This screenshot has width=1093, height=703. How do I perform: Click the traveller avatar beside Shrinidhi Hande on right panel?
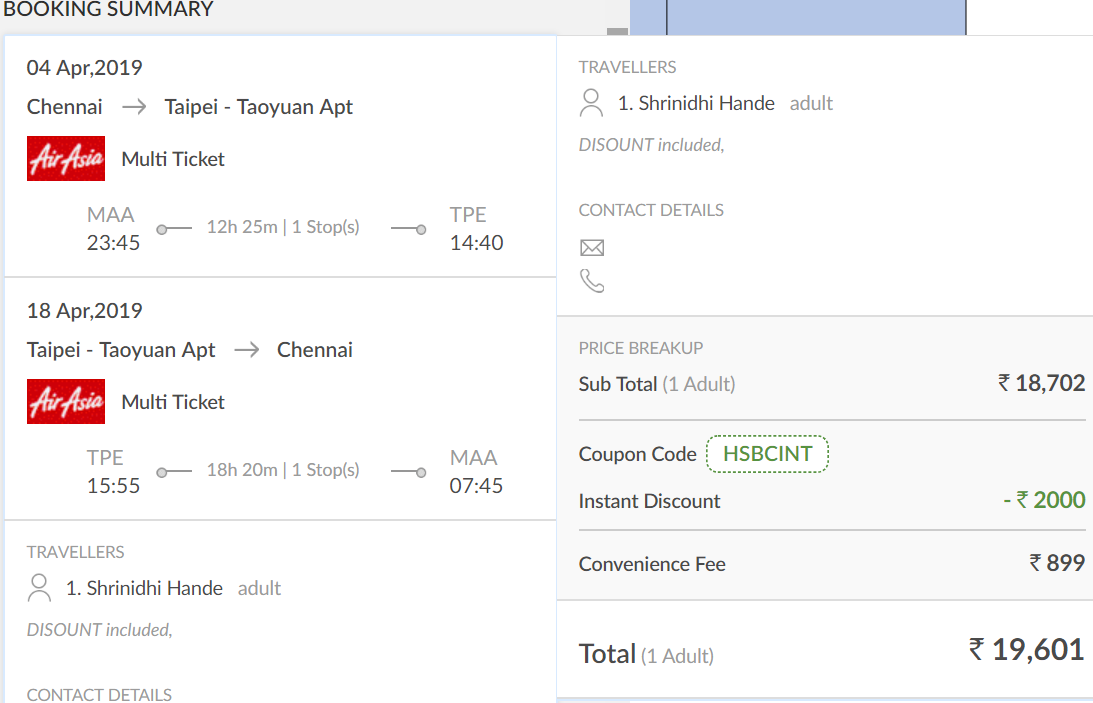pos(591,100)
